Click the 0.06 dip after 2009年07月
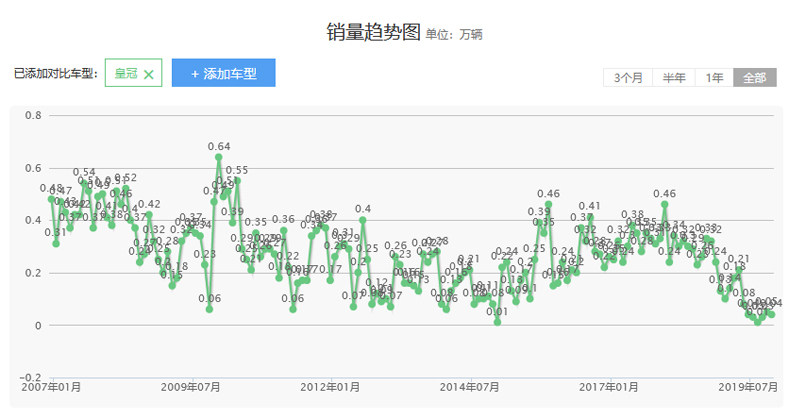Image resolution: width=800 pixels, height=420 pixels. [209, 309]
